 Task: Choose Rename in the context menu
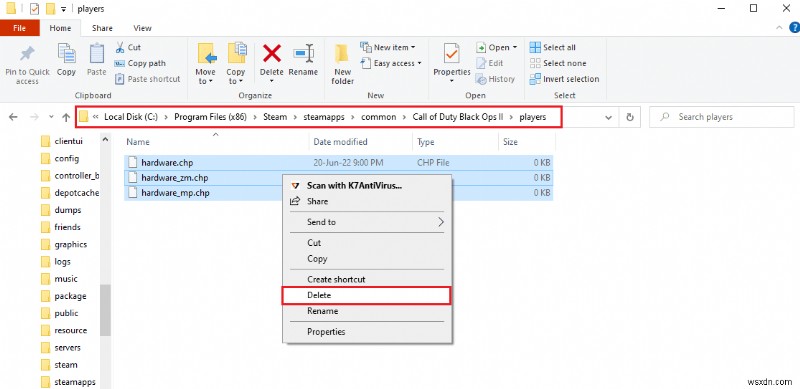(x=367, y=311)
